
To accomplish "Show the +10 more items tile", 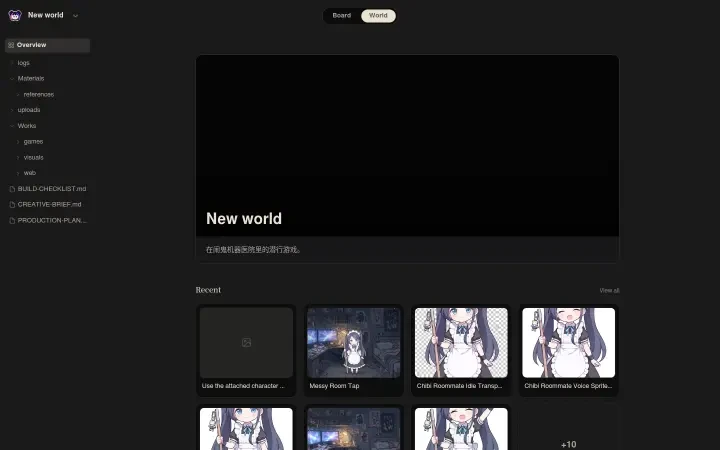I will (x=568, y=429).
